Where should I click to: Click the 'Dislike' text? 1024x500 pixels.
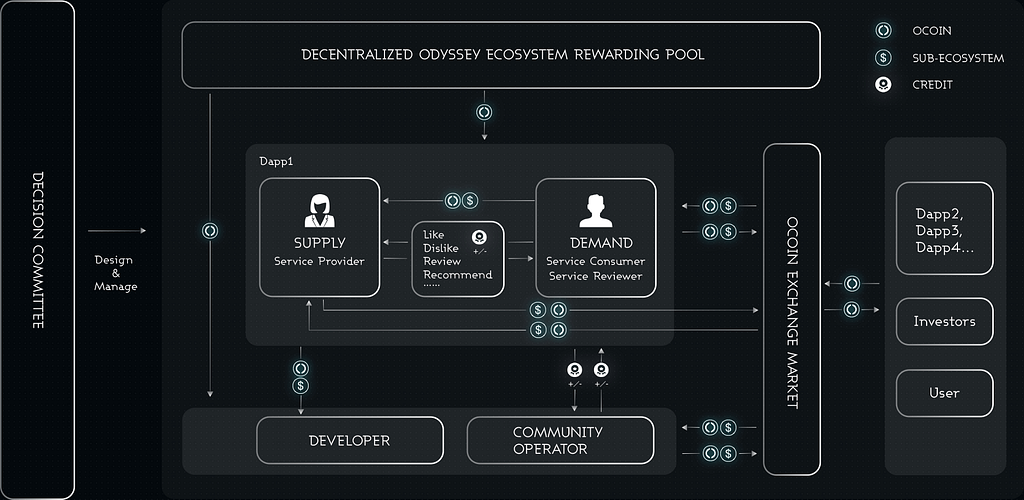pos(441,247)
